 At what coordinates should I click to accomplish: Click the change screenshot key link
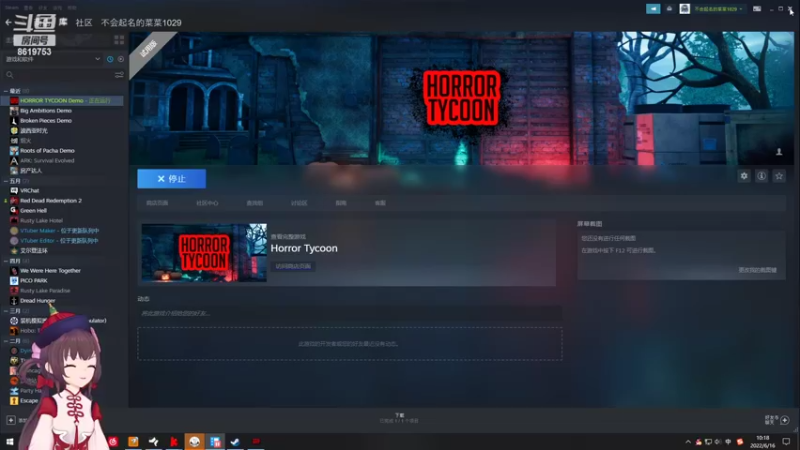click(758, 270)
